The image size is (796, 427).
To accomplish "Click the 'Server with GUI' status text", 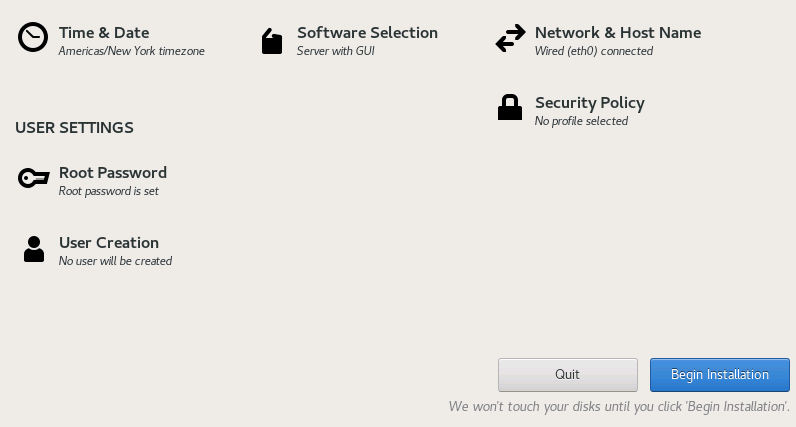I will pyautogui.click(x=335, y=51).
